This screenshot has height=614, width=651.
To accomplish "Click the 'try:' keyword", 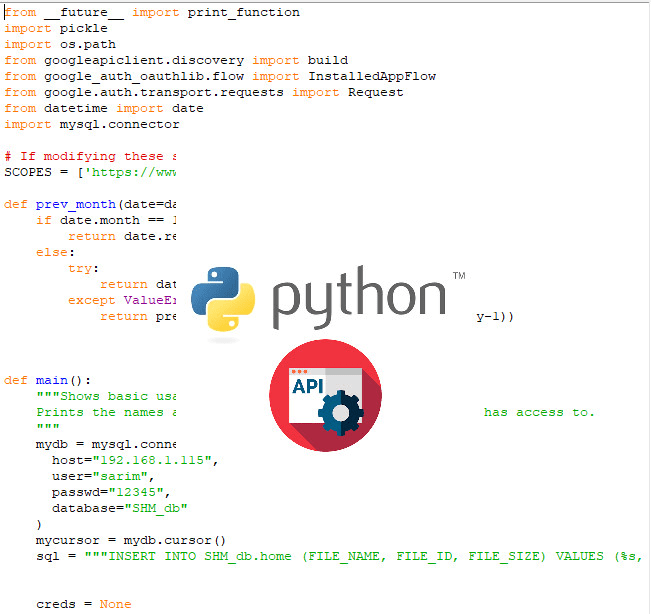I will click(x=83, y=269).
